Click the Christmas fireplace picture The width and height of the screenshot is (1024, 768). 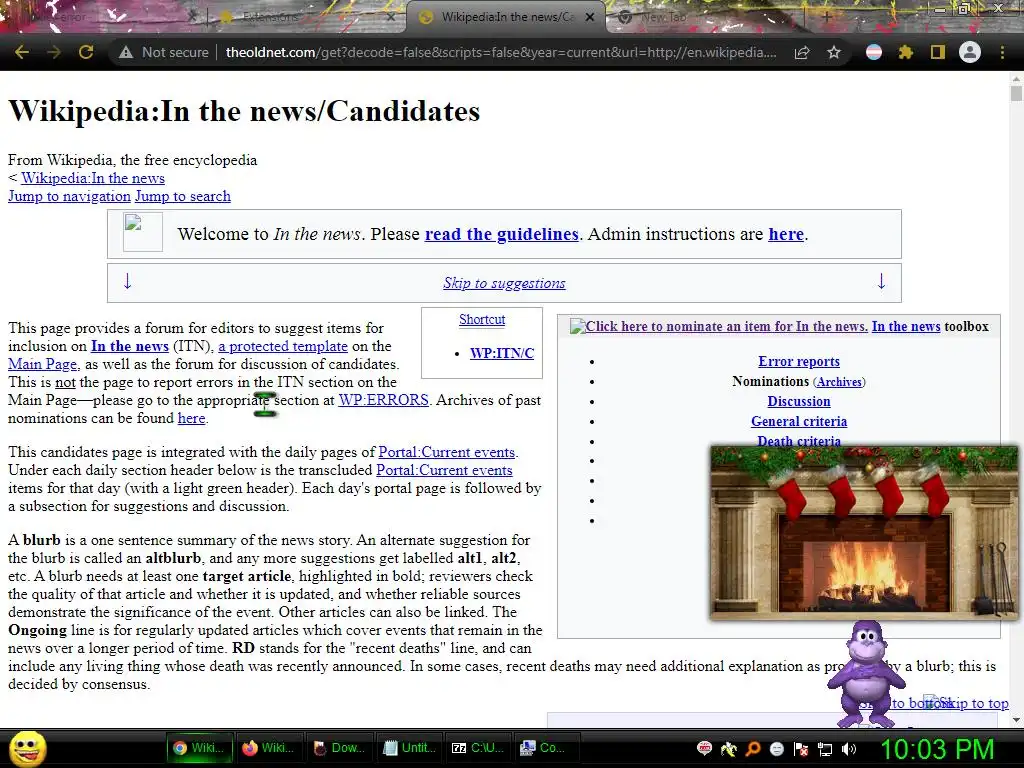coord(863,533)
